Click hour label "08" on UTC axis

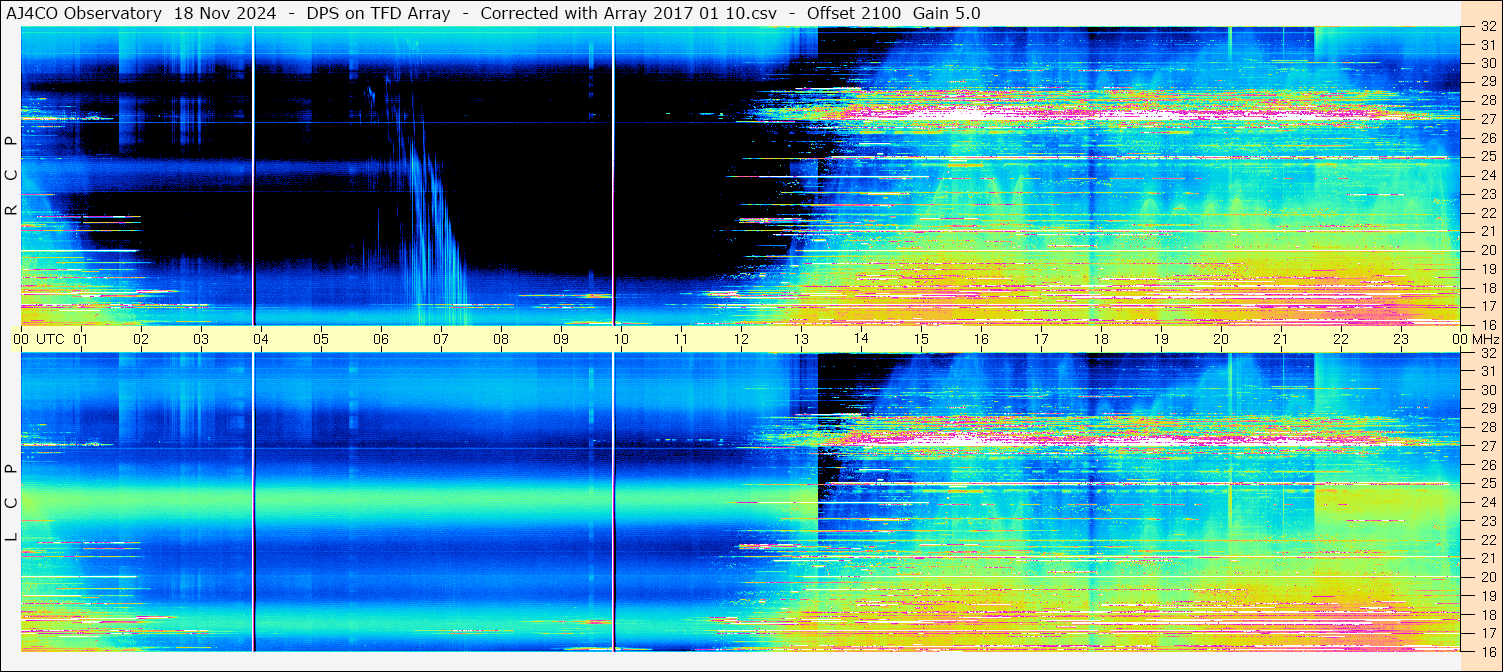click(501, 340)
